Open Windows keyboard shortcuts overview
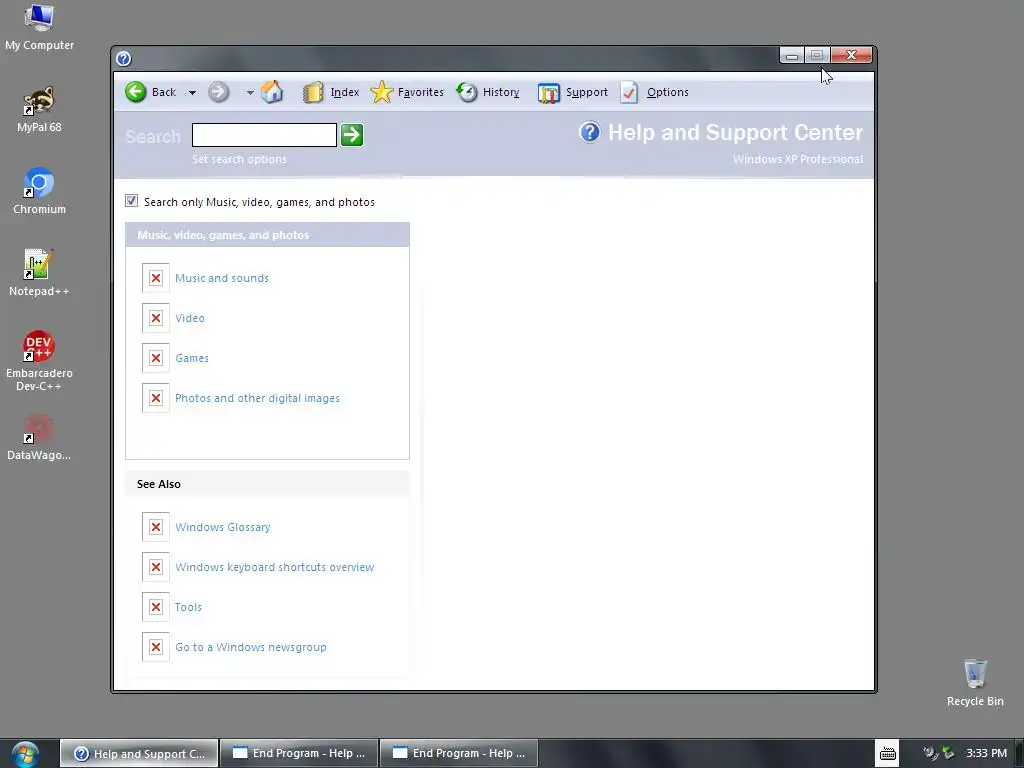This screenshot has height=768, width=1024. coord(275,567)
